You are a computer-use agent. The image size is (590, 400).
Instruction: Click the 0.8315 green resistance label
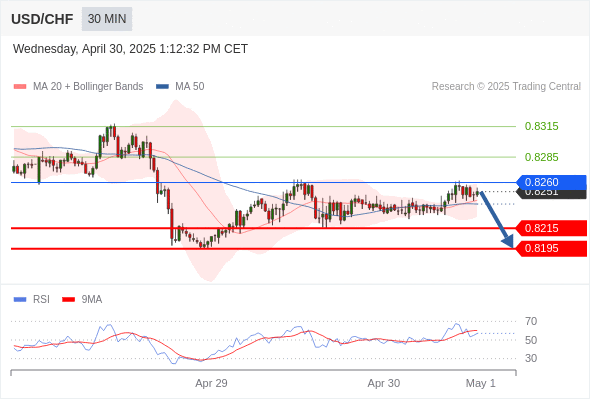pyautogui.click(x=541, y=126)
